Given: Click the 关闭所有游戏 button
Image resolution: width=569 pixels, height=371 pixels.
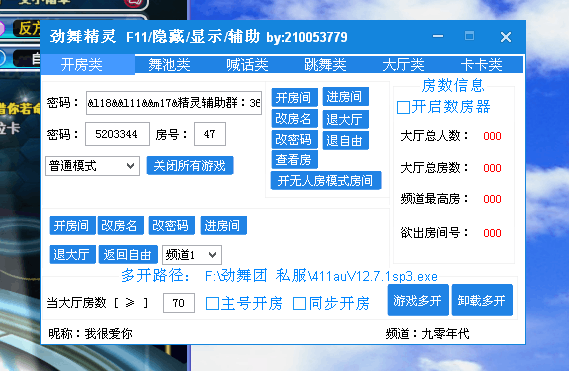Looking at the screenshot, I should click(190, 166).
